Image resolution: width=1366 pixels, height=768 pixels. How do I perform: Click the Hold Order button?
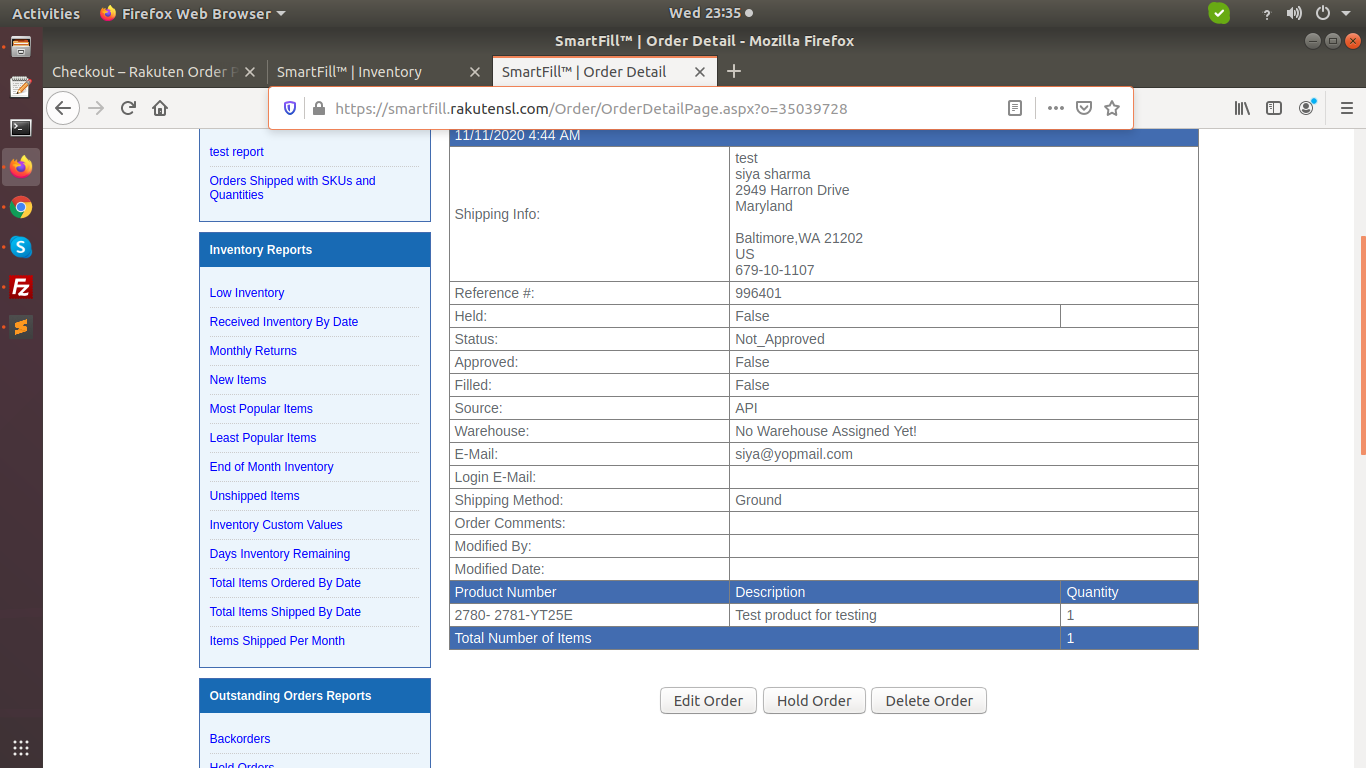(814, 701)
